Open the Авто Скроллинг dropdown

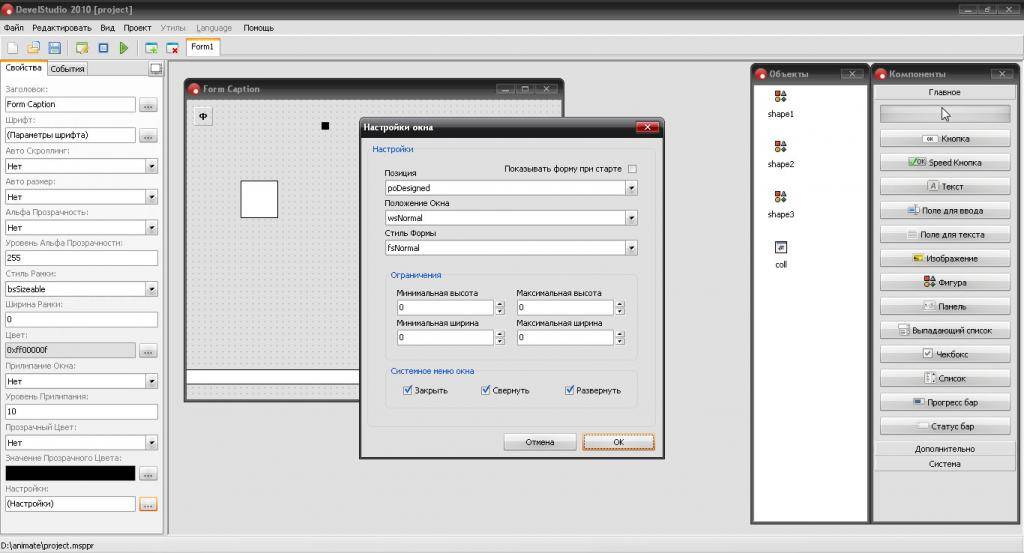[152, 166]
